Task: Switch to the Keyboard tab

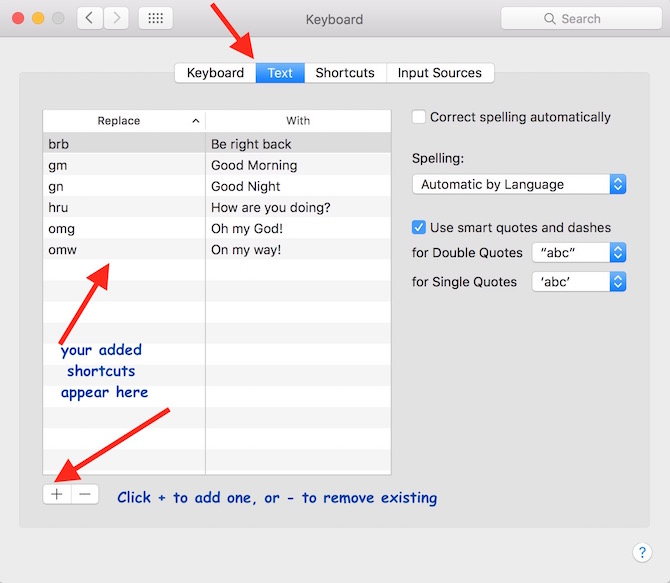Action: pos(215,73)
